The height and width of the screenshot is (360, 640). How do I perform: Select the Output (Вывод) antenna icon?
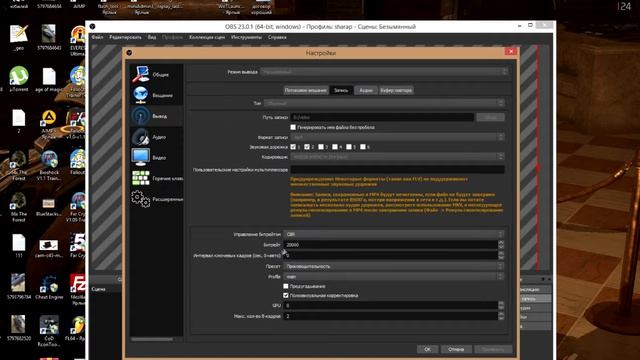[x=140, y=116]
